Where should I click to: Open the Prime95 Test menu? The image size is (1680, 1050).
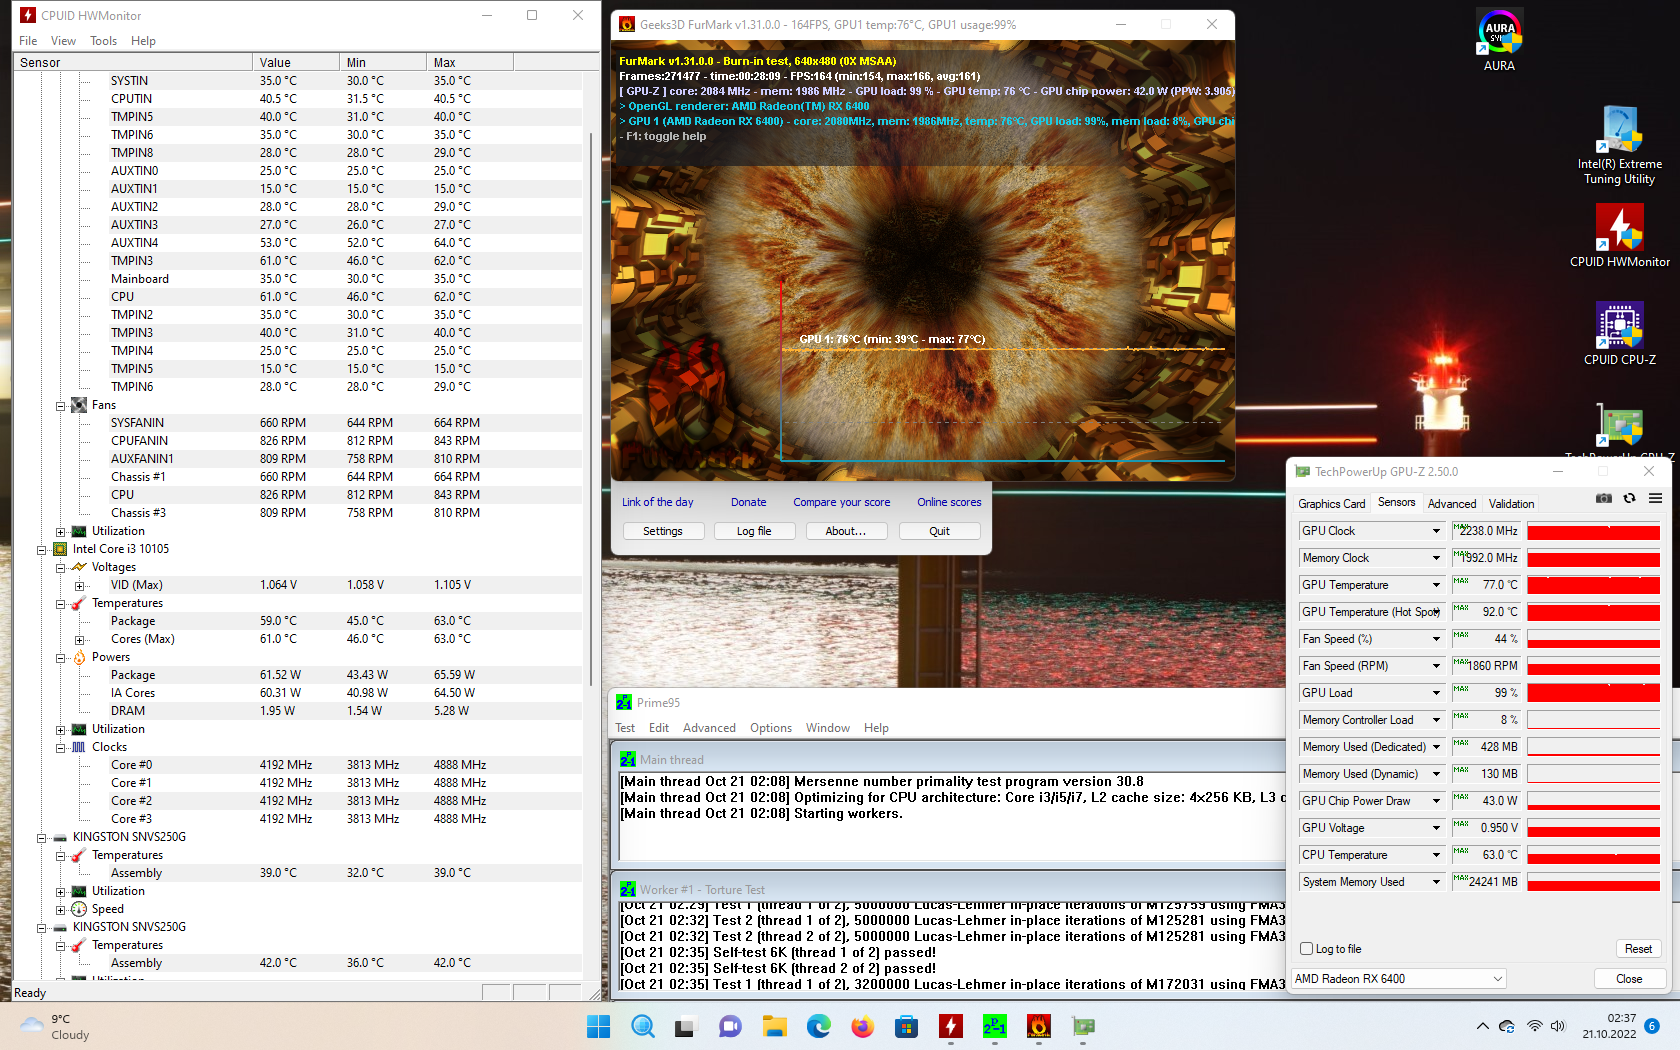point(625,728)
